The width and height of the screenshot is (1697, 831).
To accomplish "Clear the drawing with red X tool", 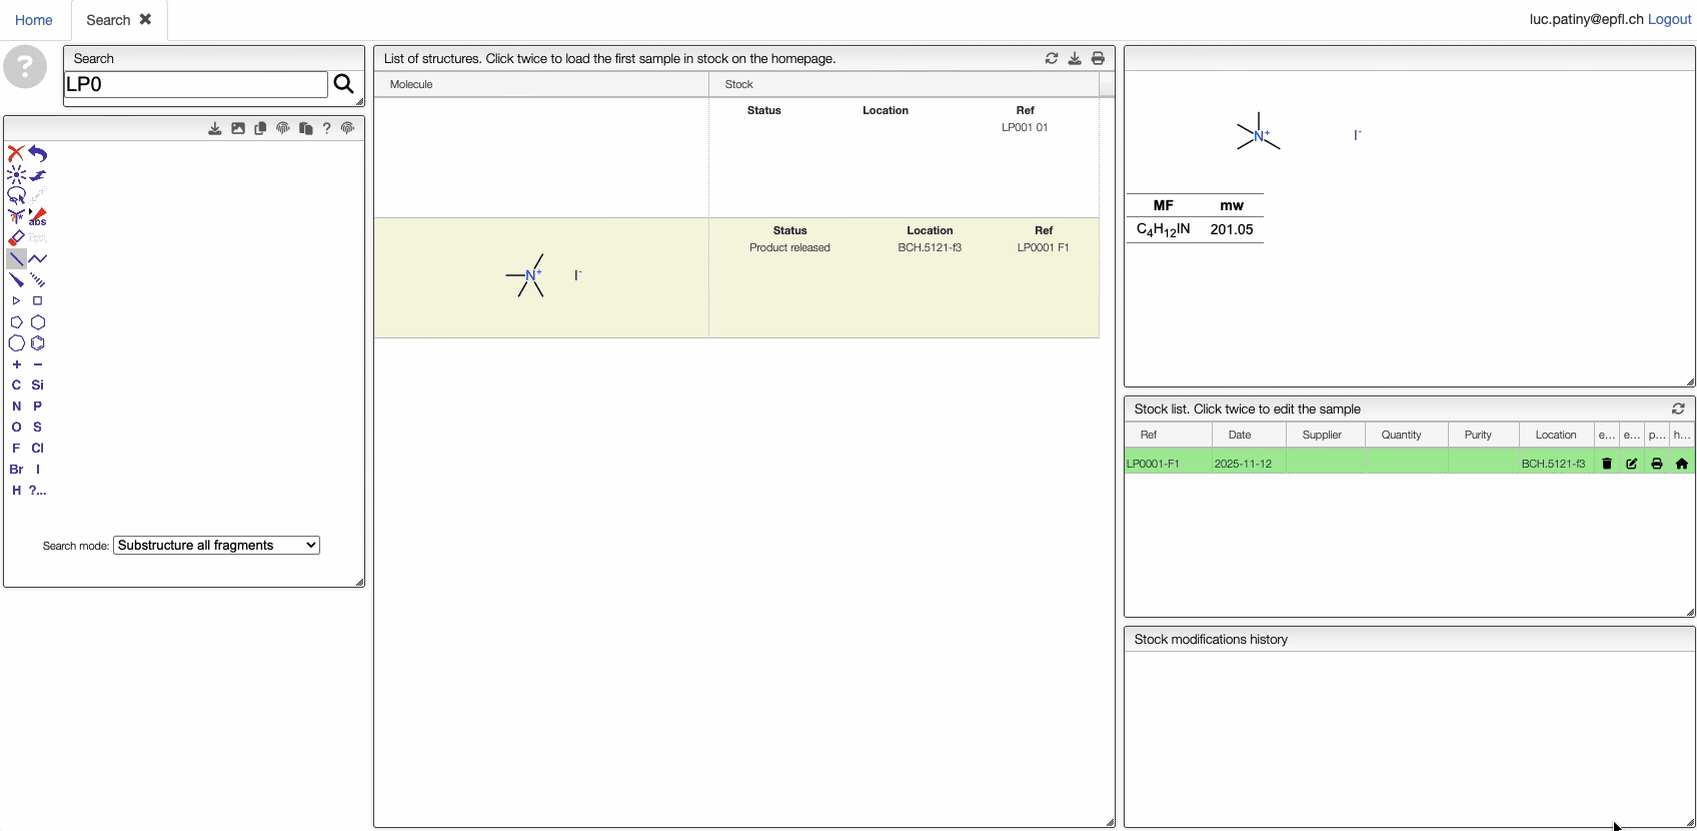I will click(x=16, y=153).
